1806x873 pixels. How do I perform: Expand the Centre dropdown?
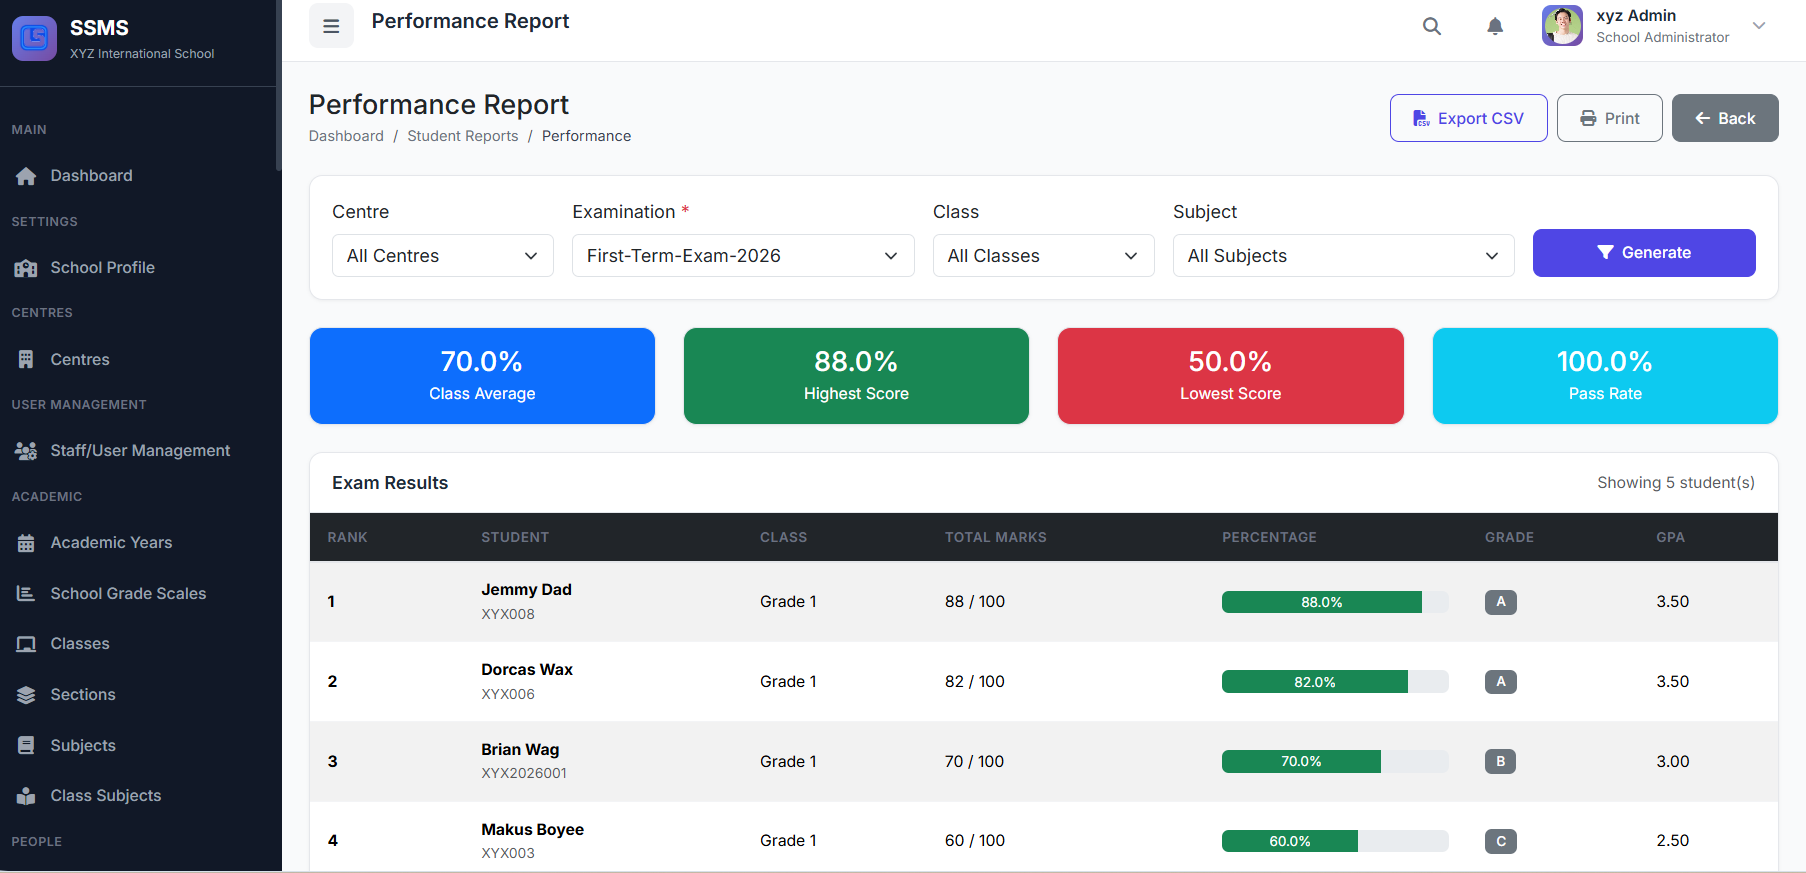pyautogui.click(x=442, y=256)
